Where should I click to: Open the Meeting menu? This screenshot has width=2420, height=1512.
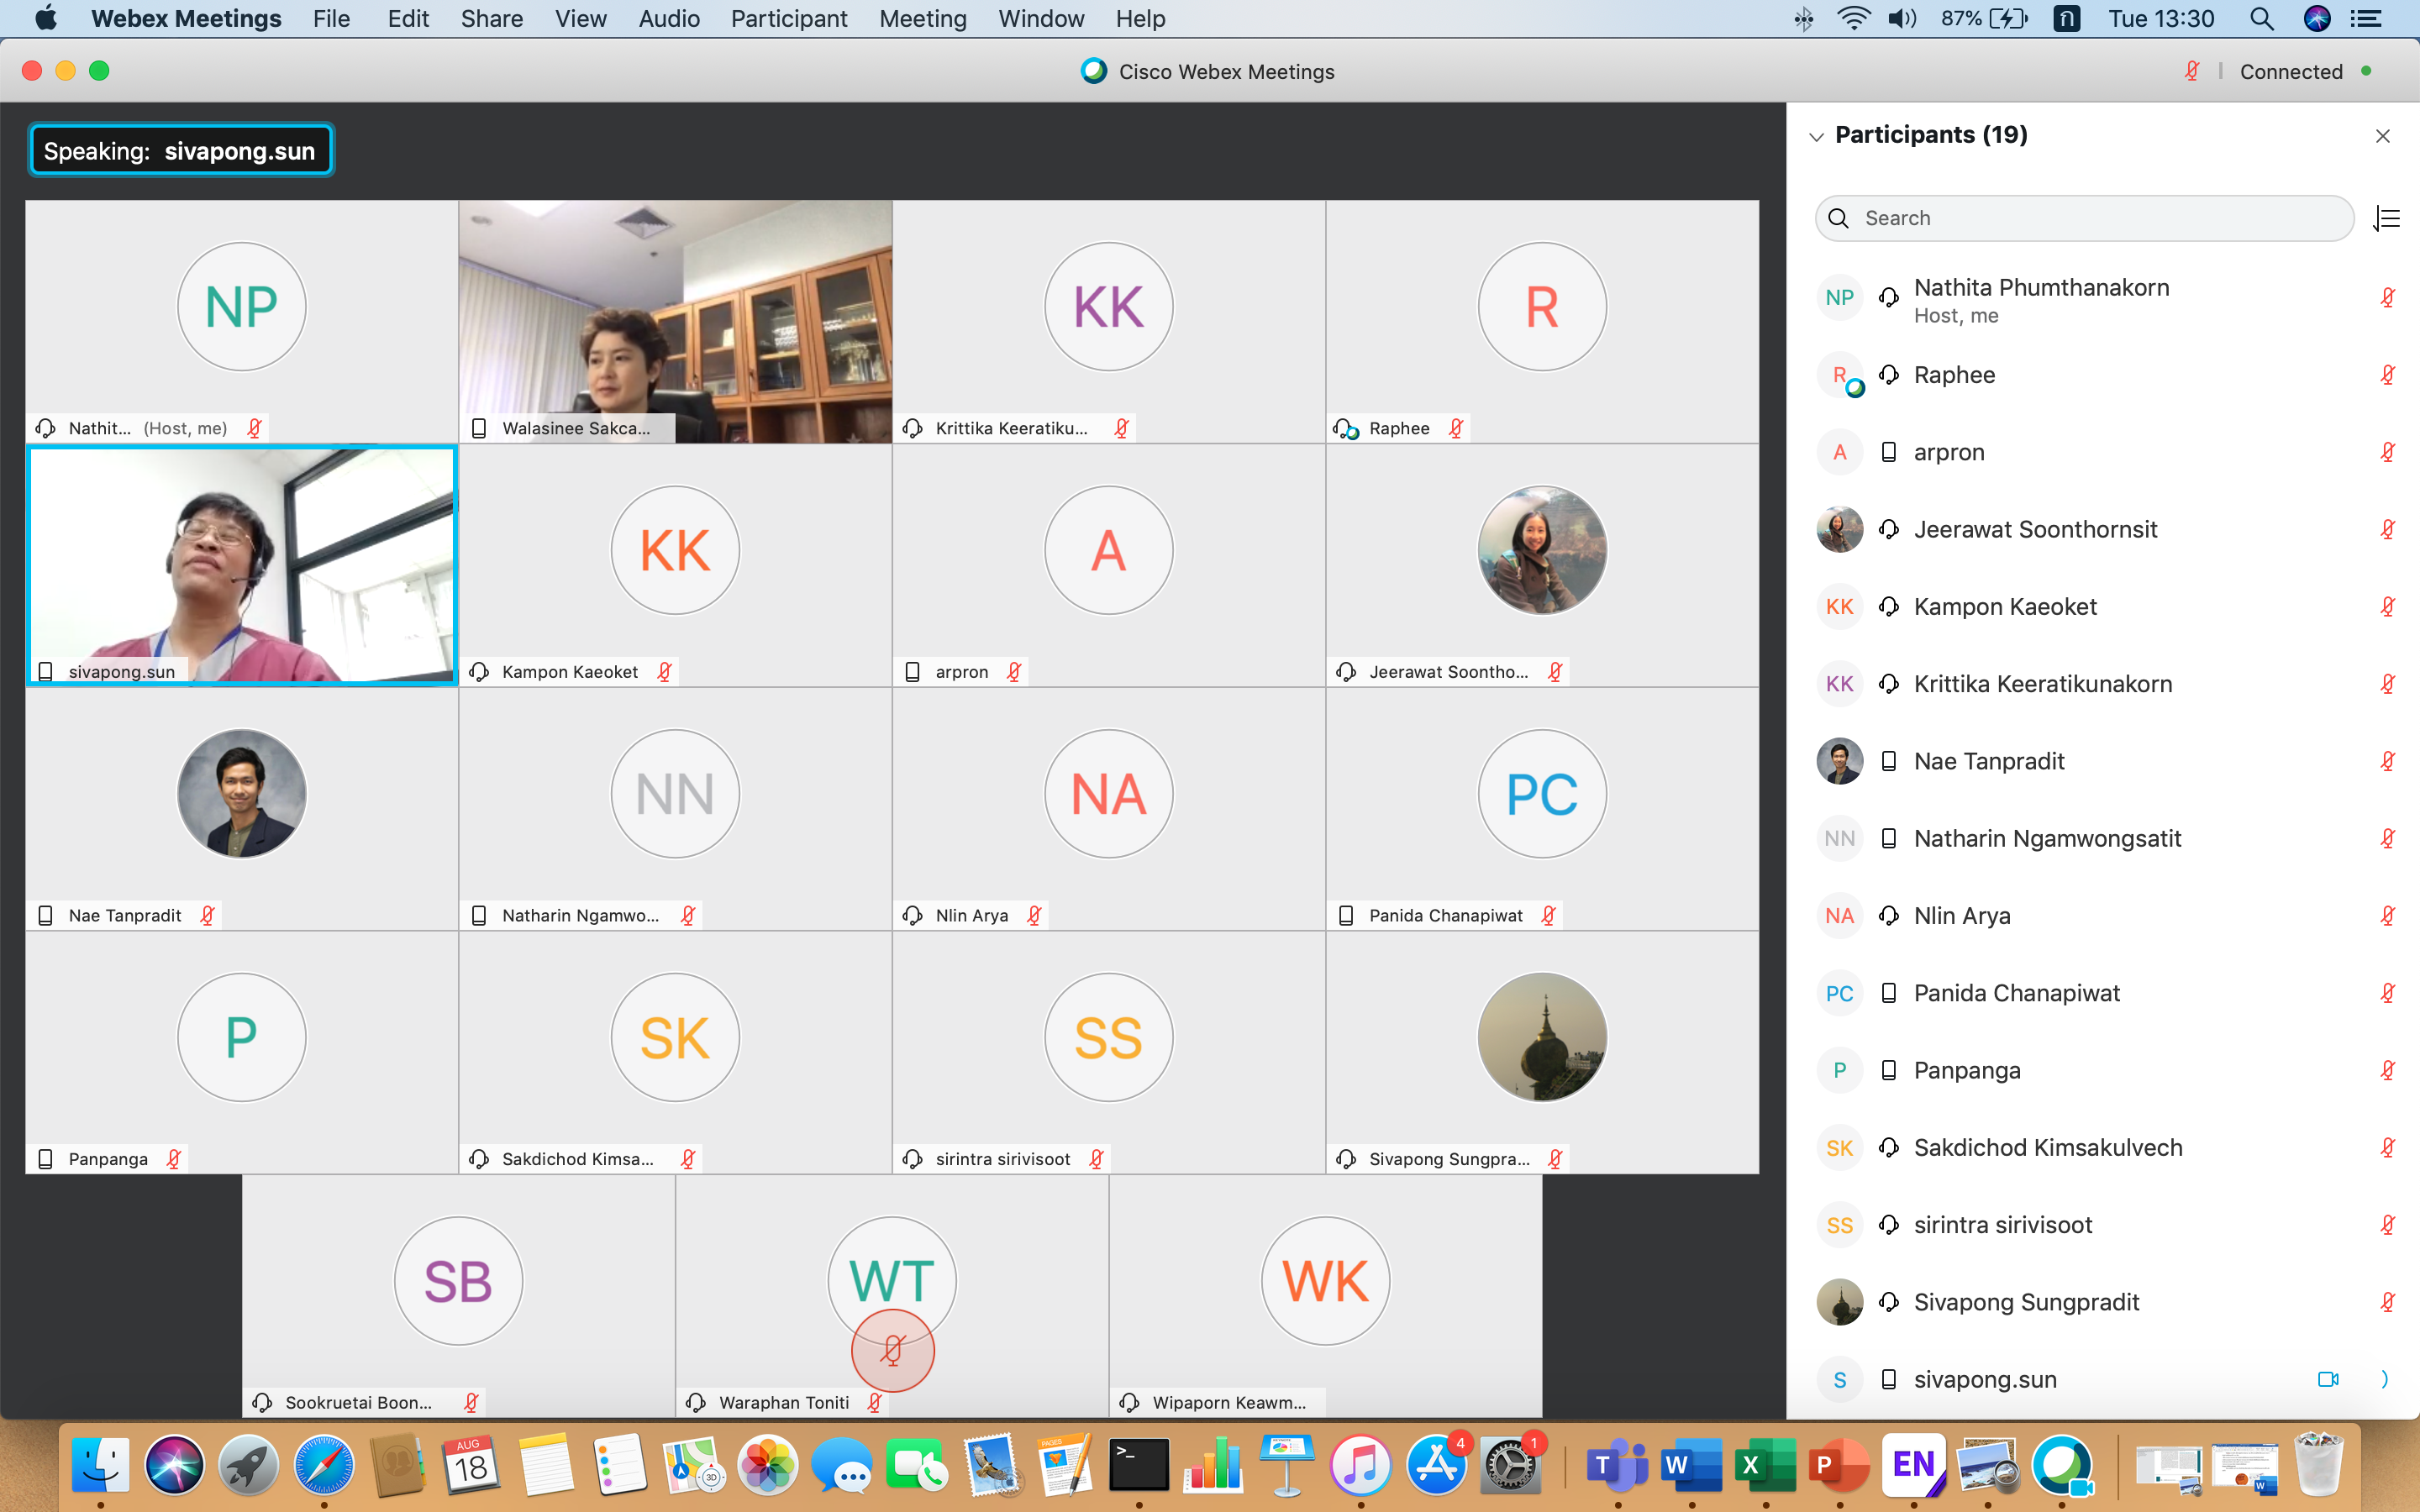(x=922, y=19)
